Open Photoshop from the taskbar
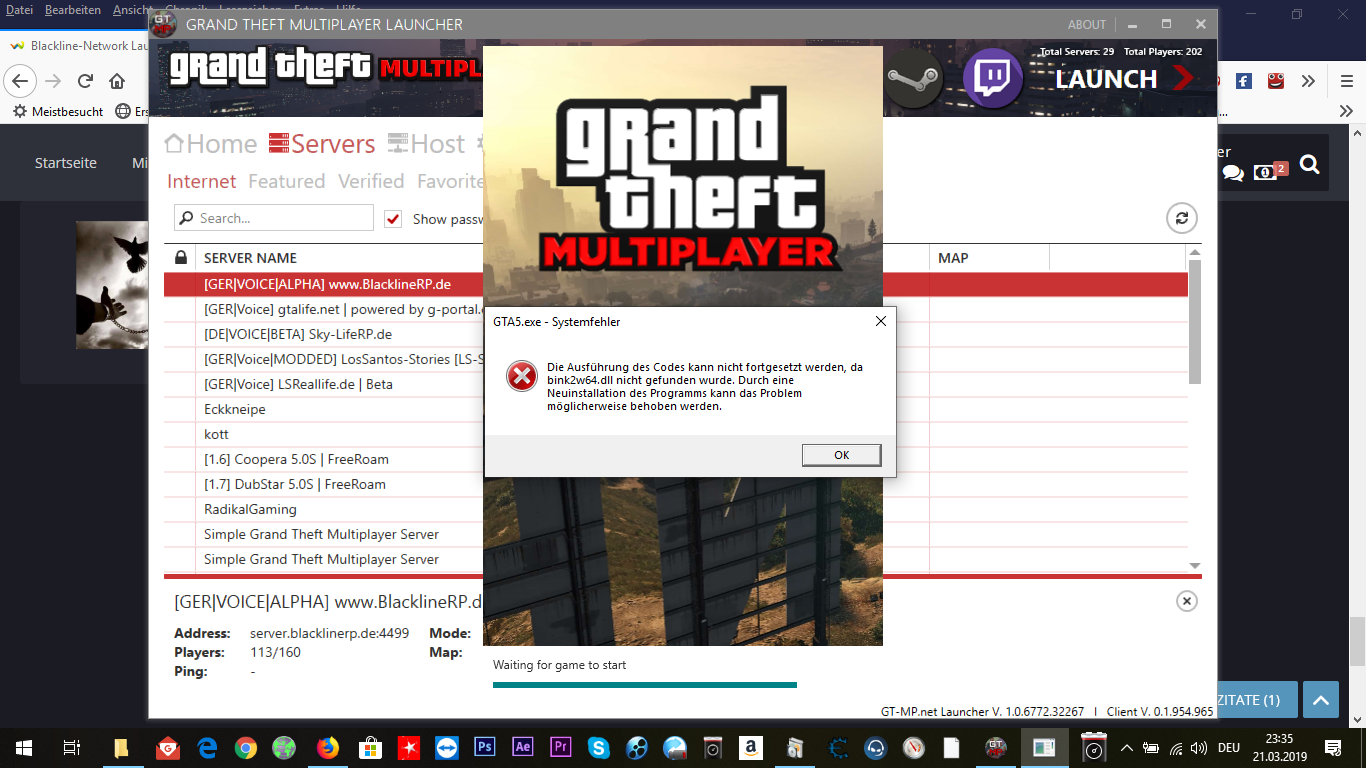 (x=485, y=747)
